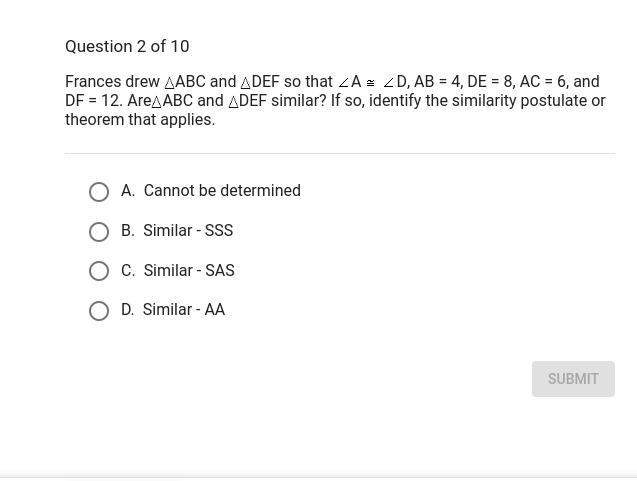637x481 pixels.
Task: Click the letter "D." answer label
Action: coord(128,310)
